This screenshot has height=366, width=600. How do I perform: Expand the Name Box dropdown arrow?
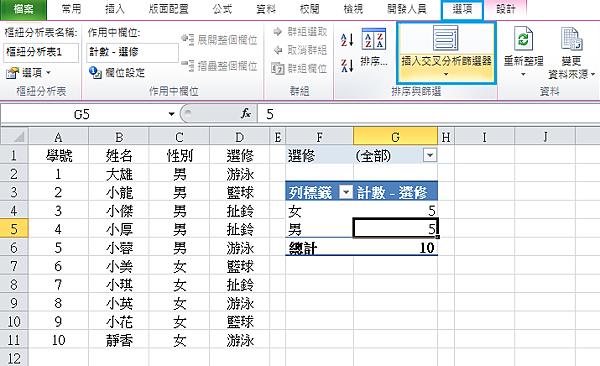point(171,114)
